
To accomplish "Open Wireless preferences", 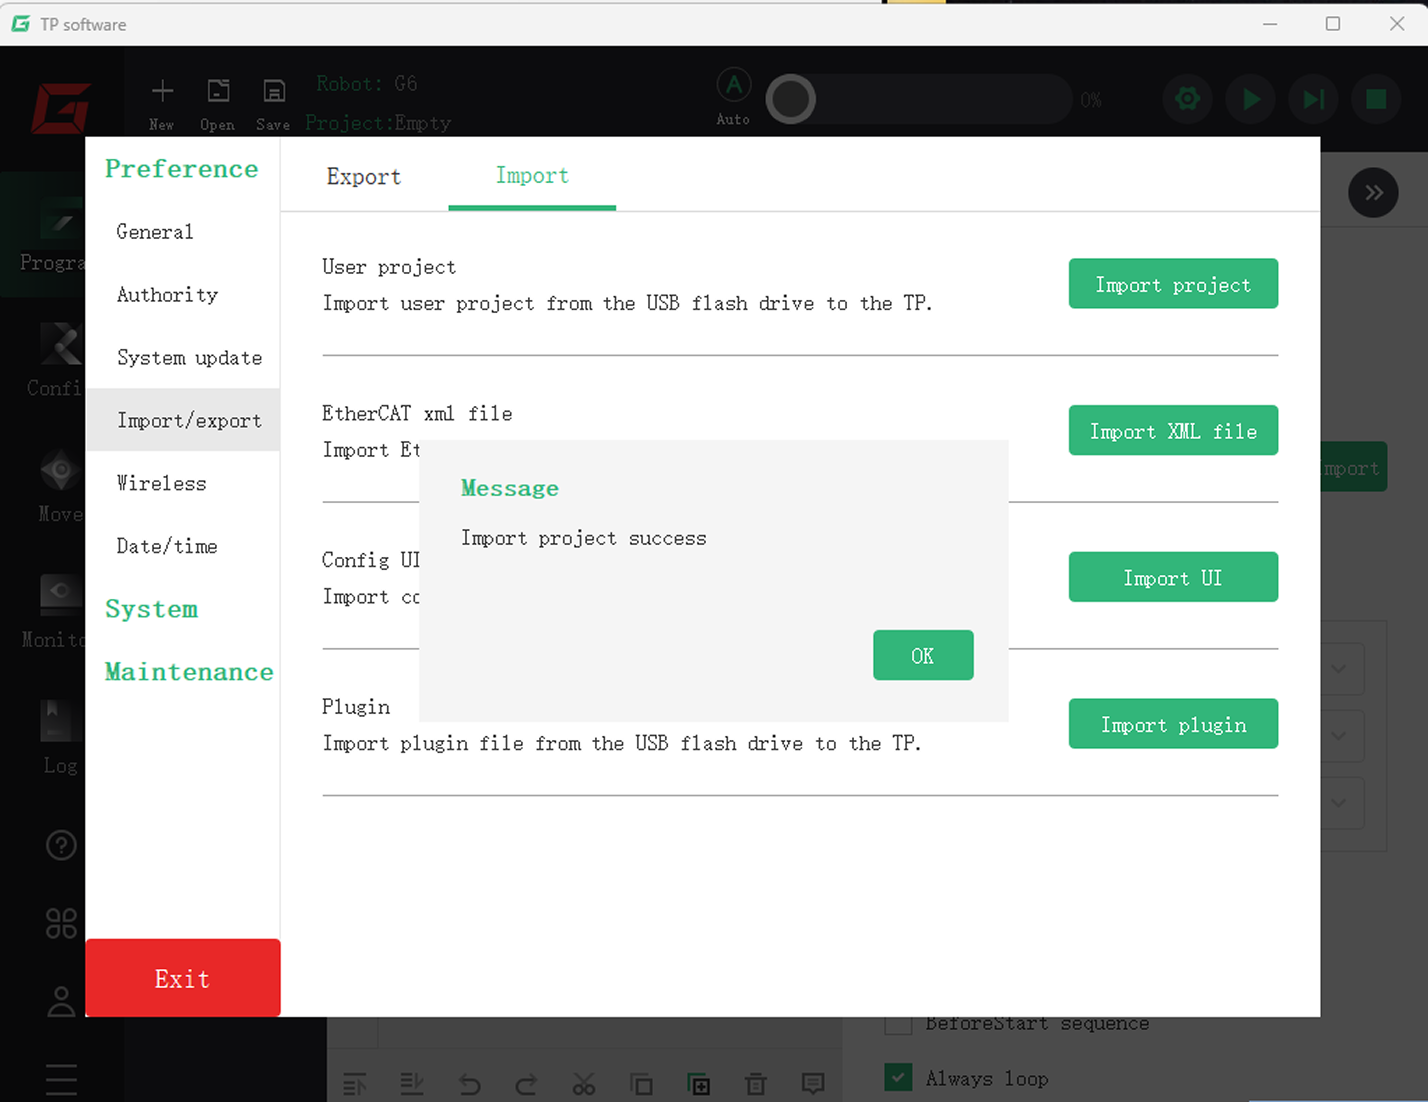I will pos(183,483).
